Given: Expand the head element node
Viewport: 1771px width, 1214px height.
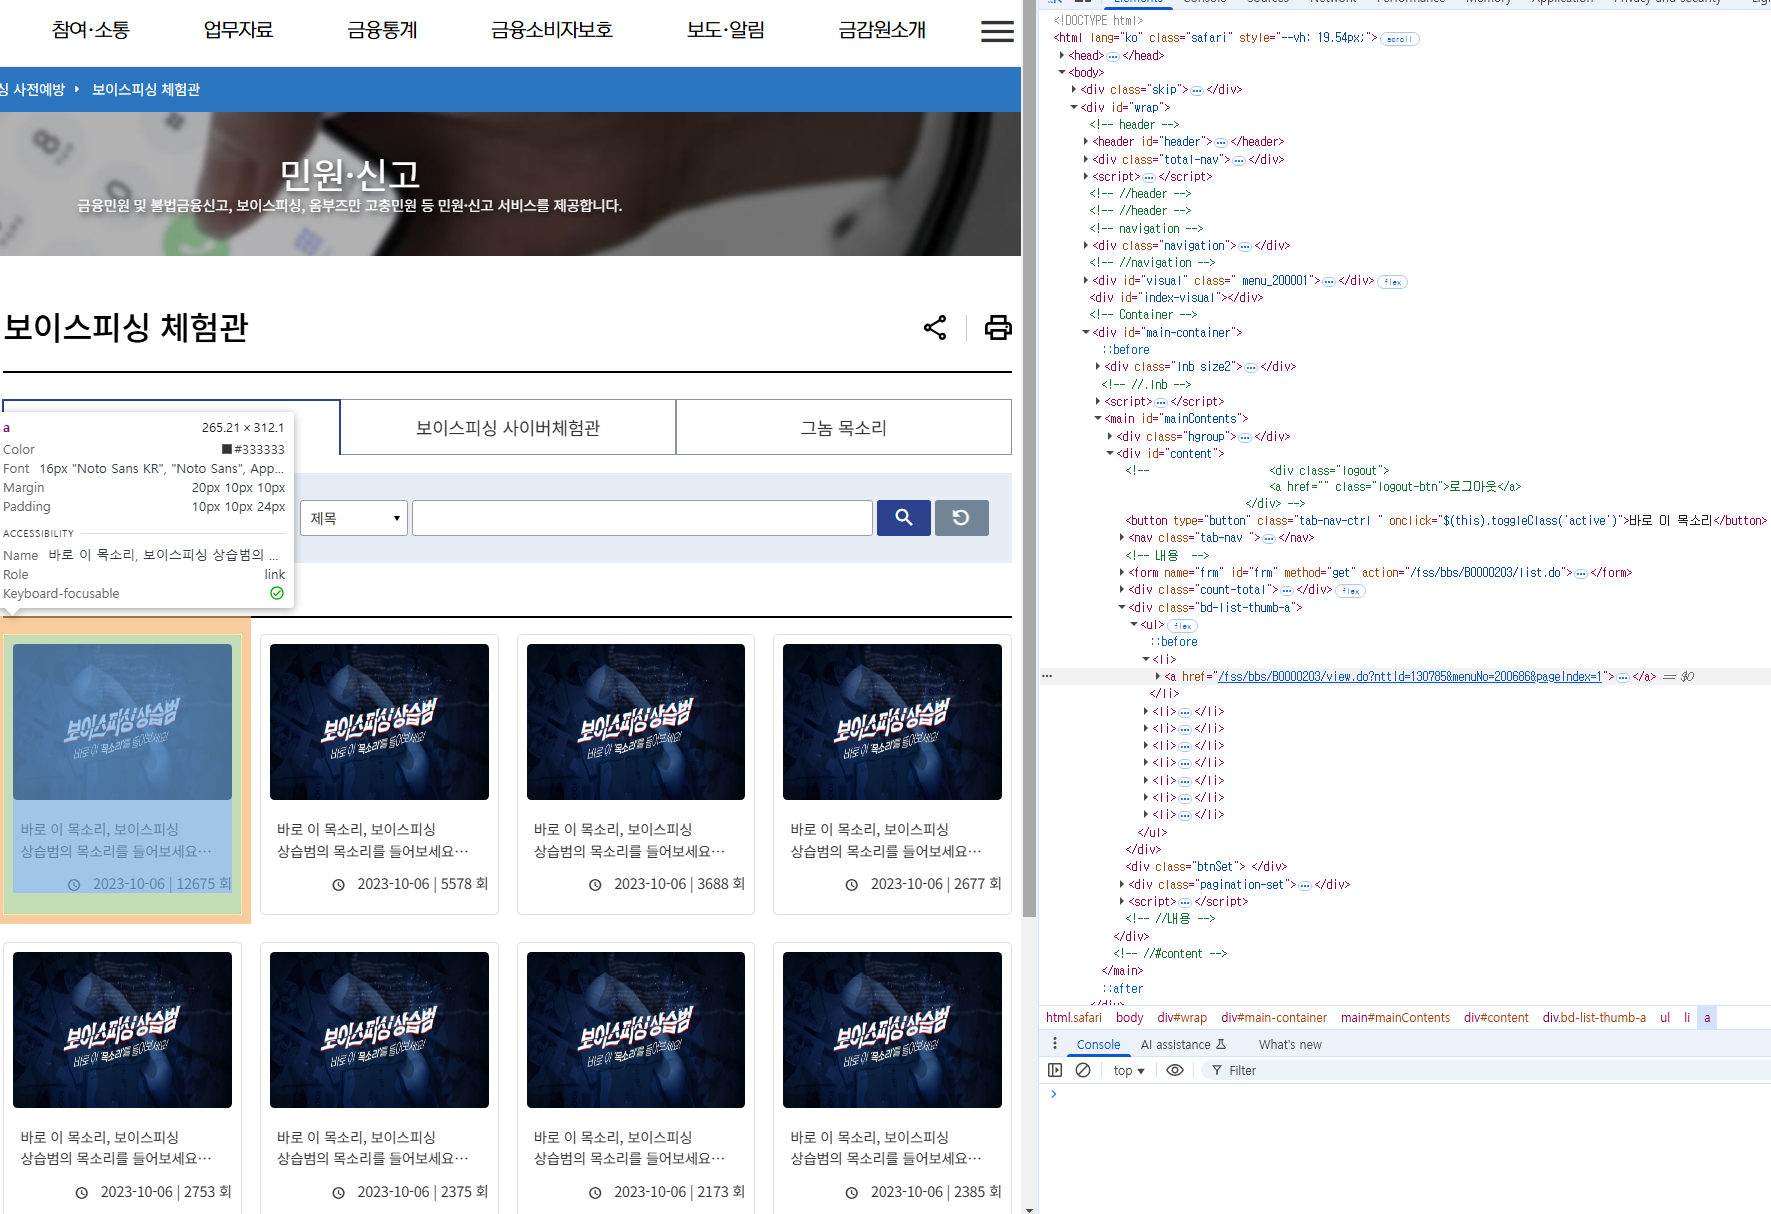Looking at the screenshot, I should coord(1062,55).
